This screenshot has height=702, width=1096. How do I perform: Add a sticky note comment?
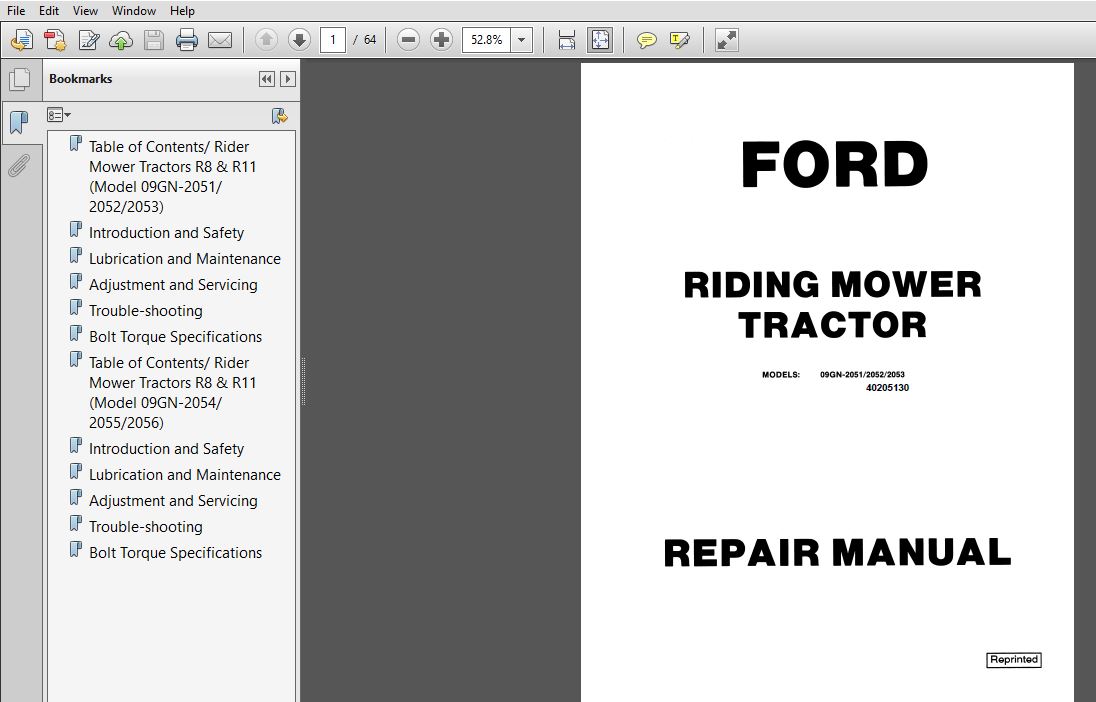pyautogui.click(x=647, y=40)
